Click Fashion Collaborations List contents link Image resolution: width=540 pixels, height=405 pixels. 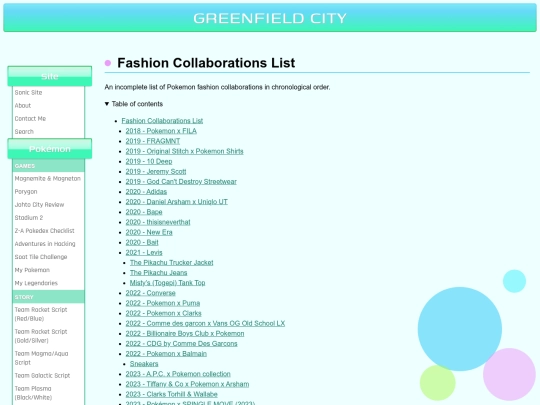point(162,121)
